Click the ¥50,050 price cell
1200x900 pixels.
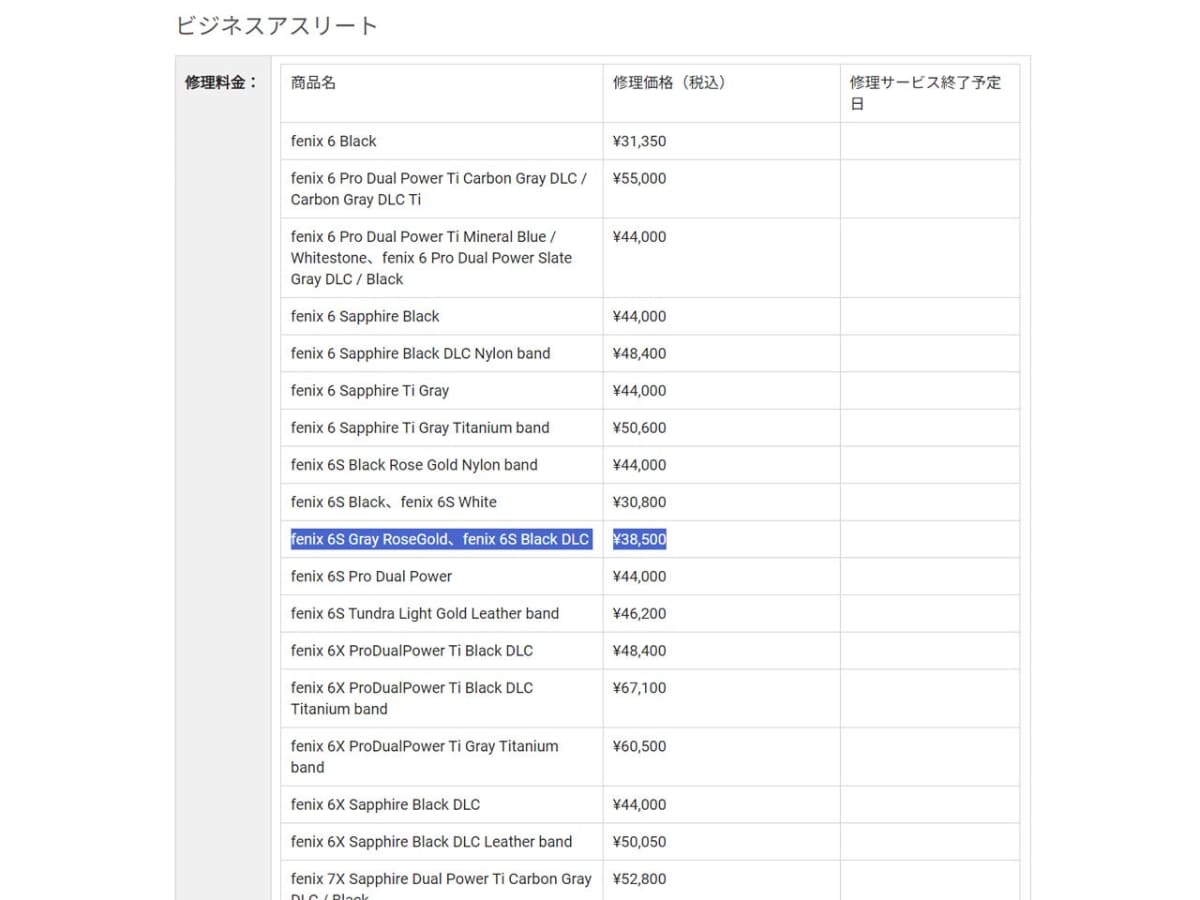[639, 841]
